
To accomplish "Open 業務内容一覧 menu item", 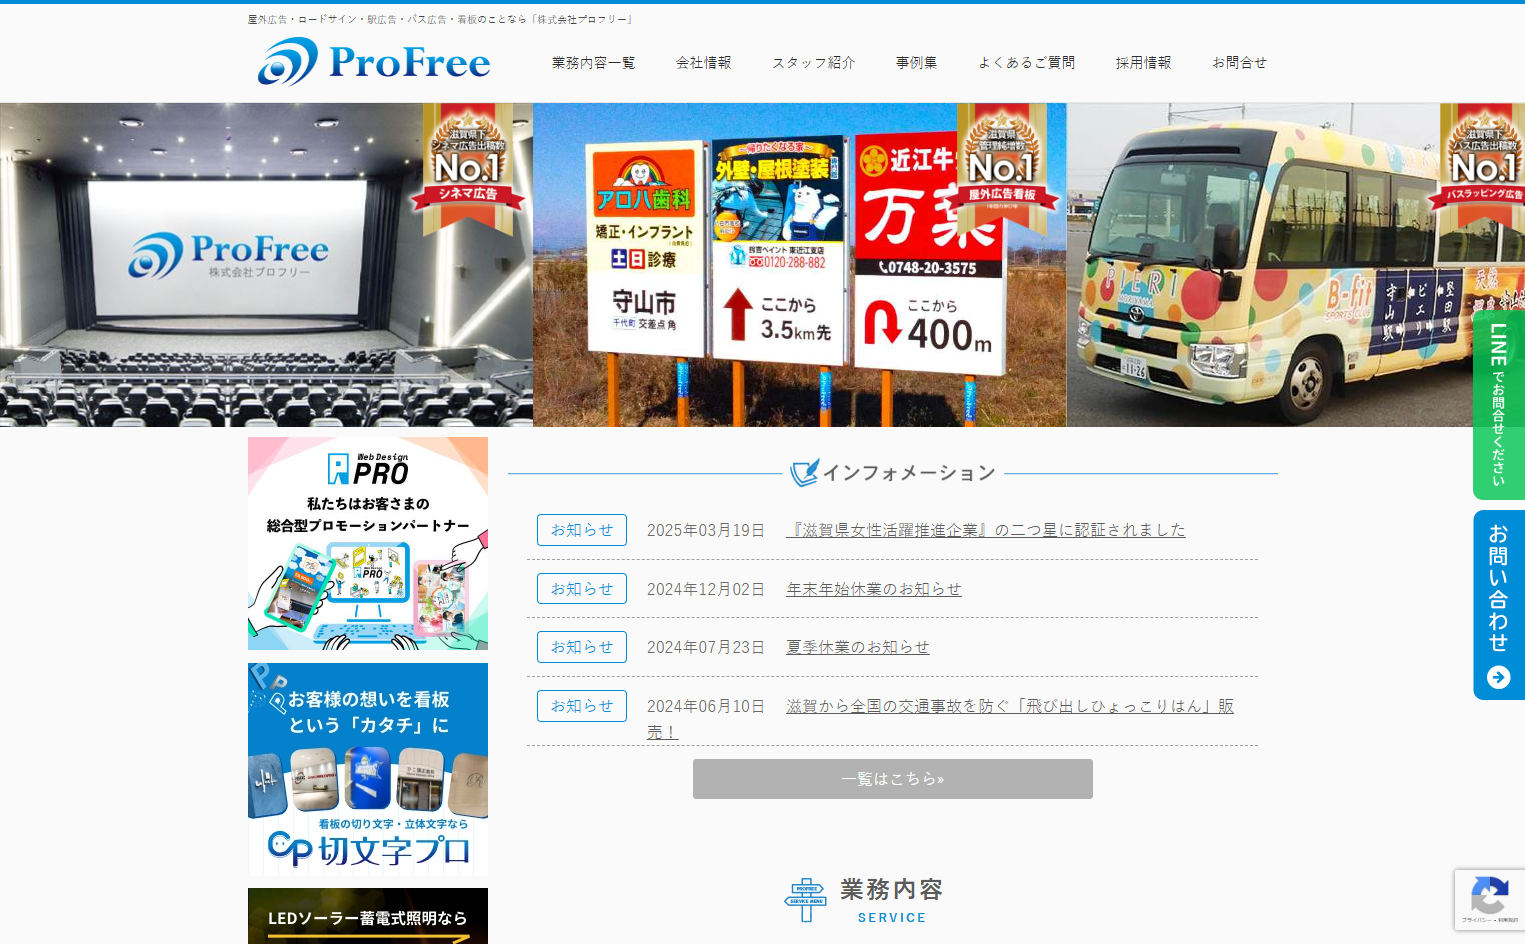I will [x=593, y=63].
